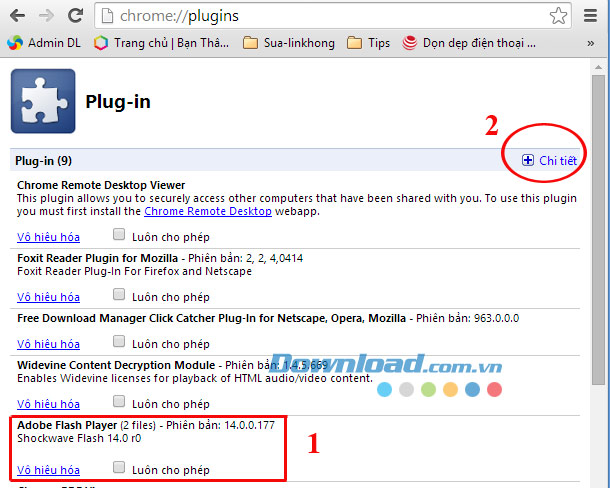Viewport: 610px width, 488px height.
Task: Open the Chrome hamburger menu
Action: click(590, 16)
